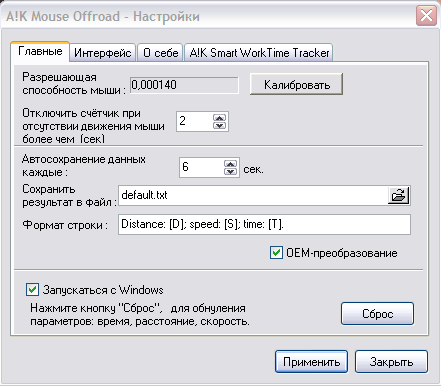Open the file browse folder icon
The image size is (441, 386).
tap(399, 195)
